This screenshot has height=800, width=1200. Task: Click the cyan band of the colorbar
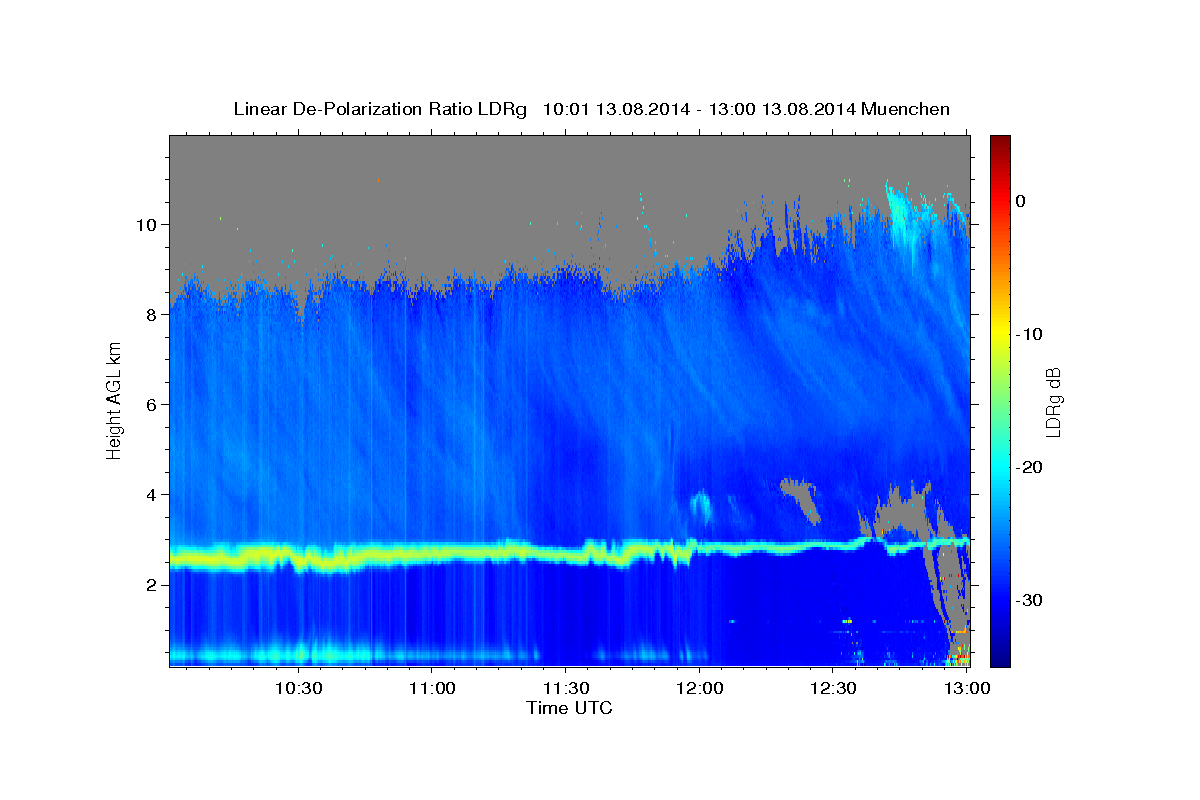[1000, 467]
